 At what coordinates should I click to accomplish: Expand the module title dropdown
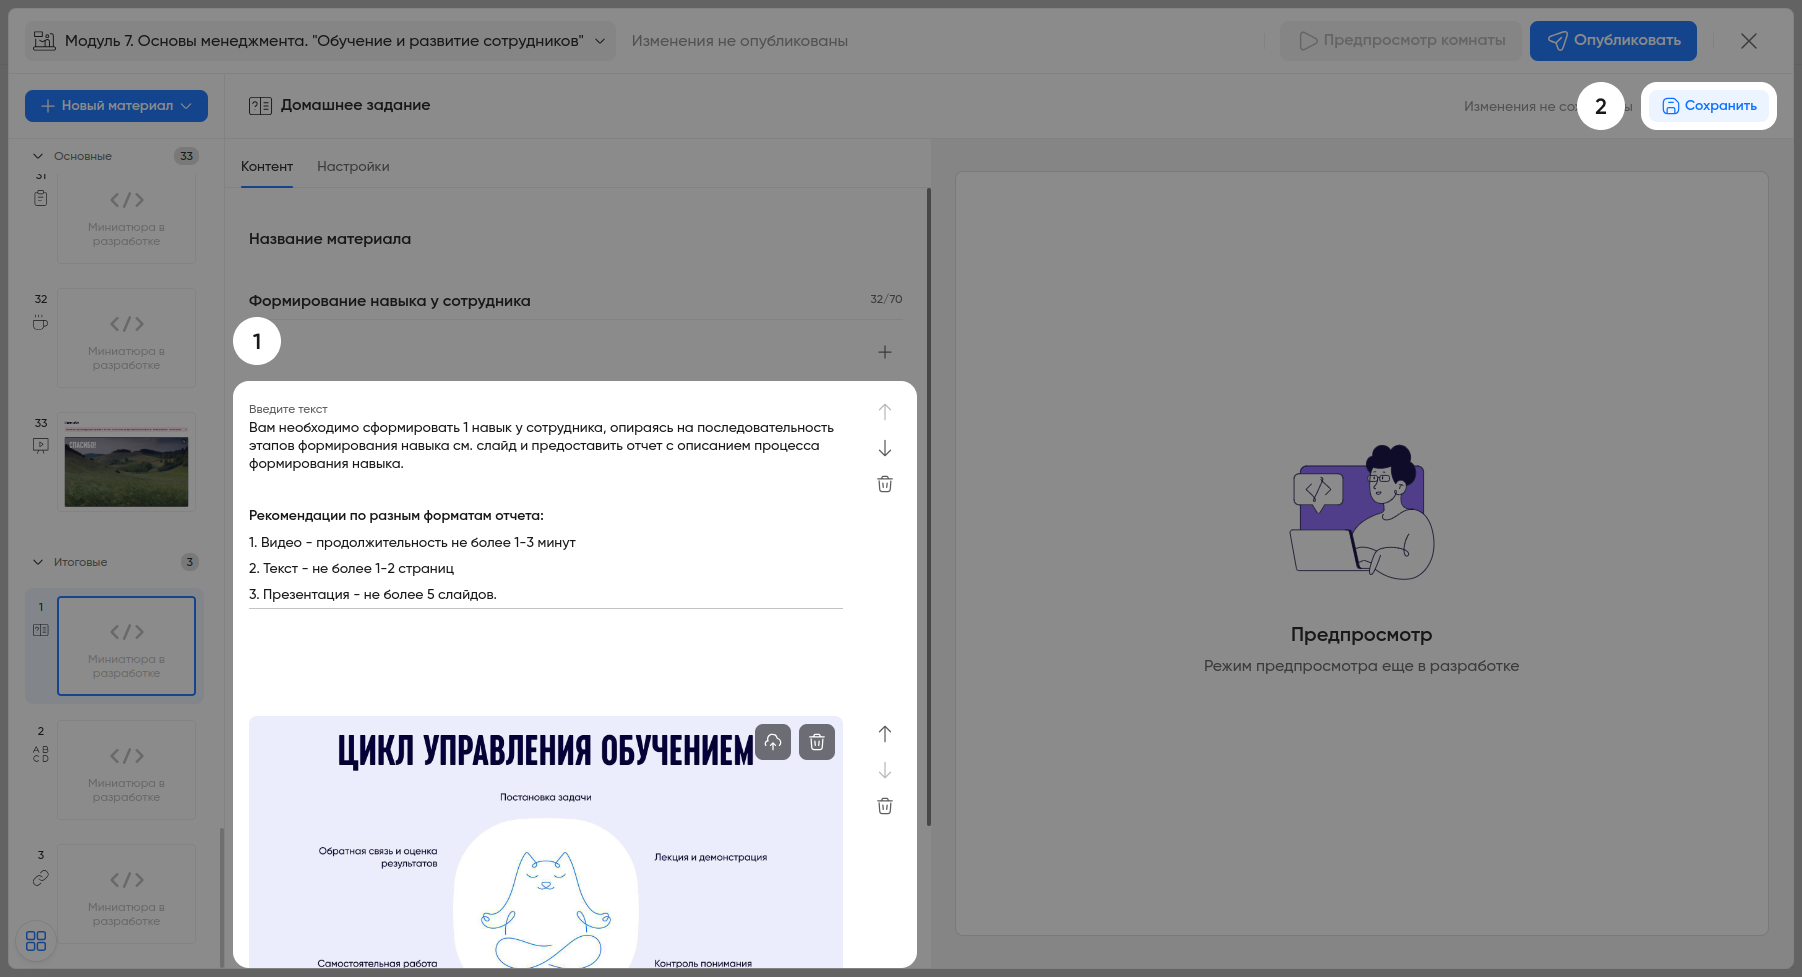[x=600, y=41]
